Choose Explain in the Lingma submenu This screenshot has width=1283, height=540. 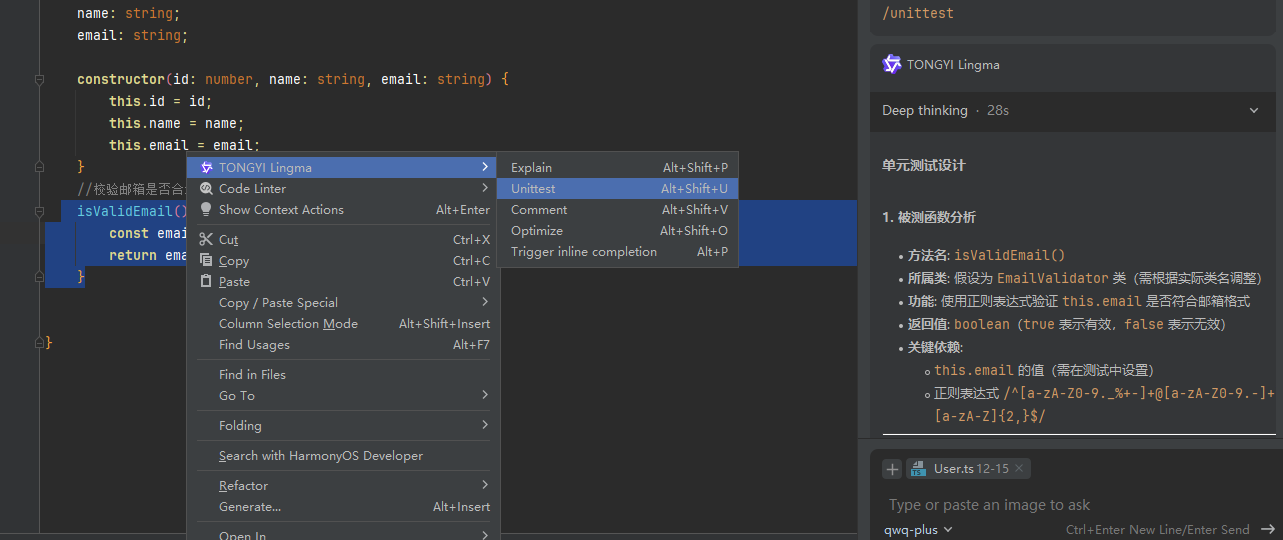[x=531, y=167]
